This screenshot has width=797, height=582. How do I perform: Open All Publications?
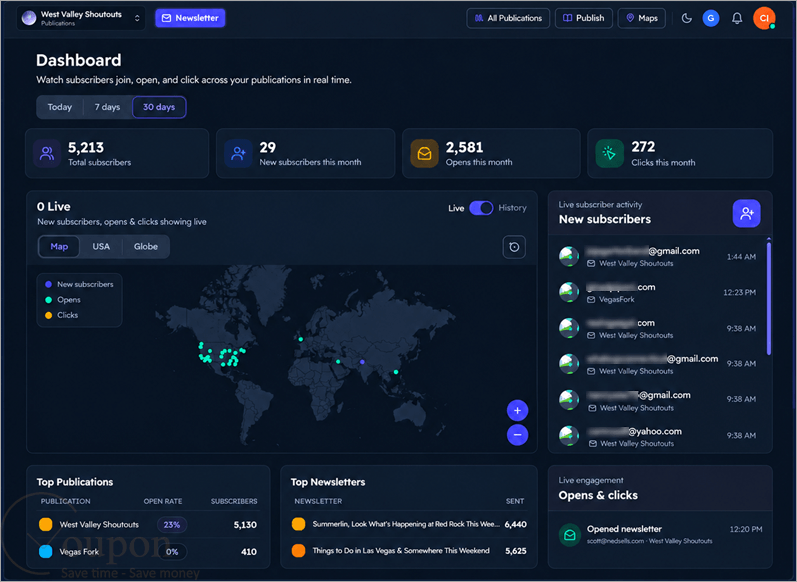508,18
